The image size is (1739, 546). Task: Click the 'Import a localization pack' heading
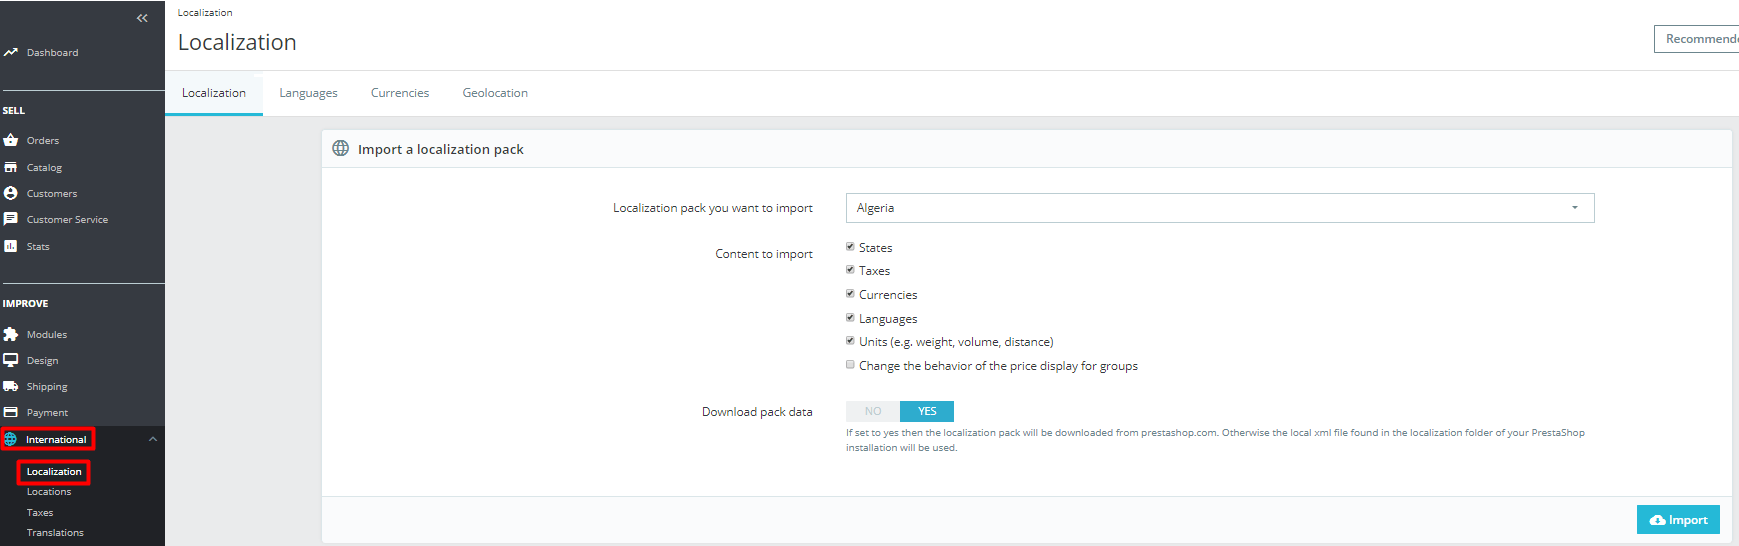pos(441,149)
